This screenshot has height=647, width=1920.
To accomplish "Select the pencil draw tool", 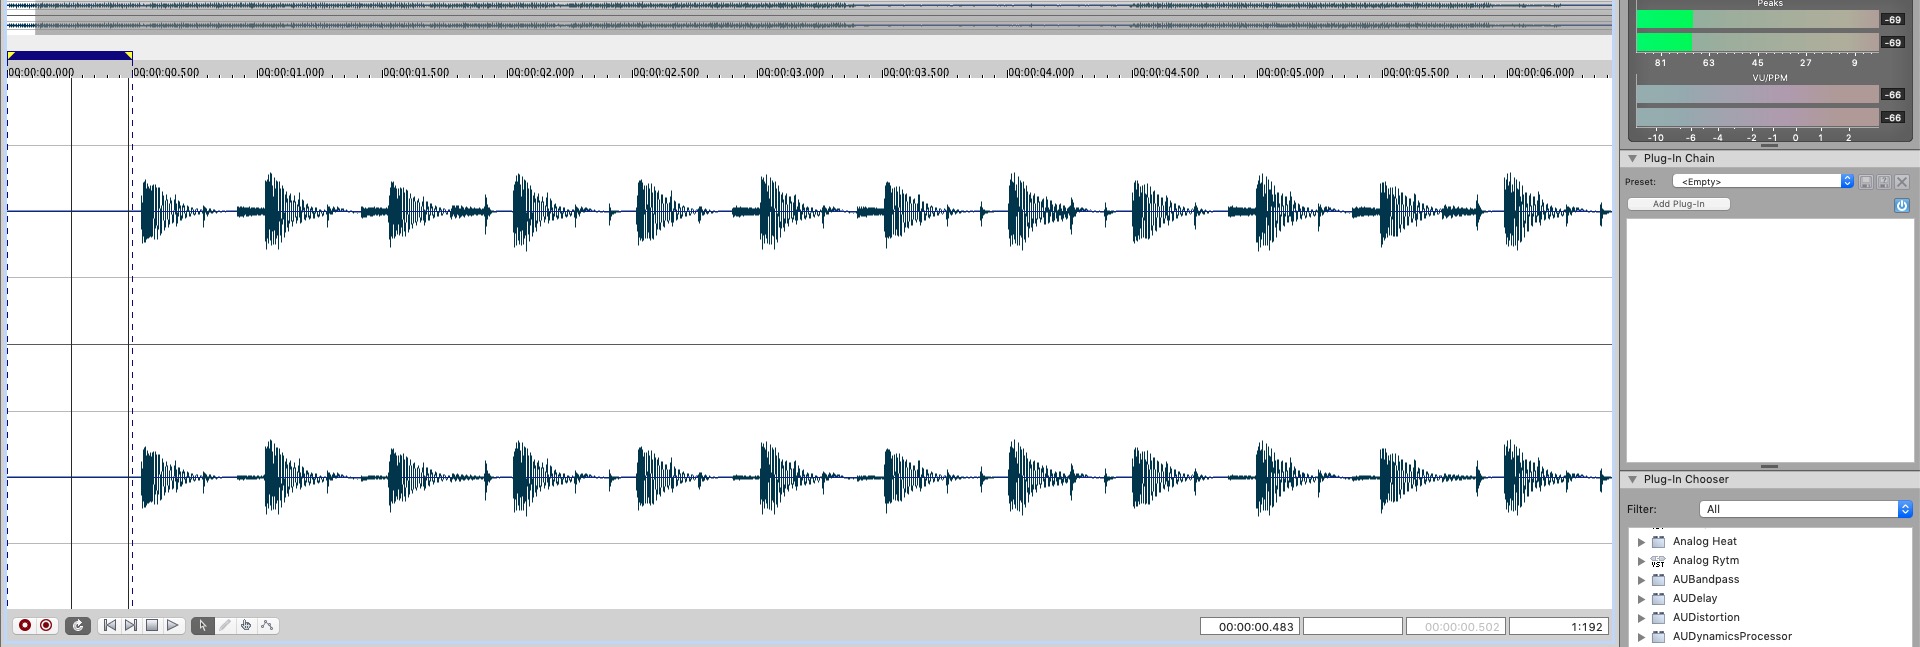I will coord(224,626).
